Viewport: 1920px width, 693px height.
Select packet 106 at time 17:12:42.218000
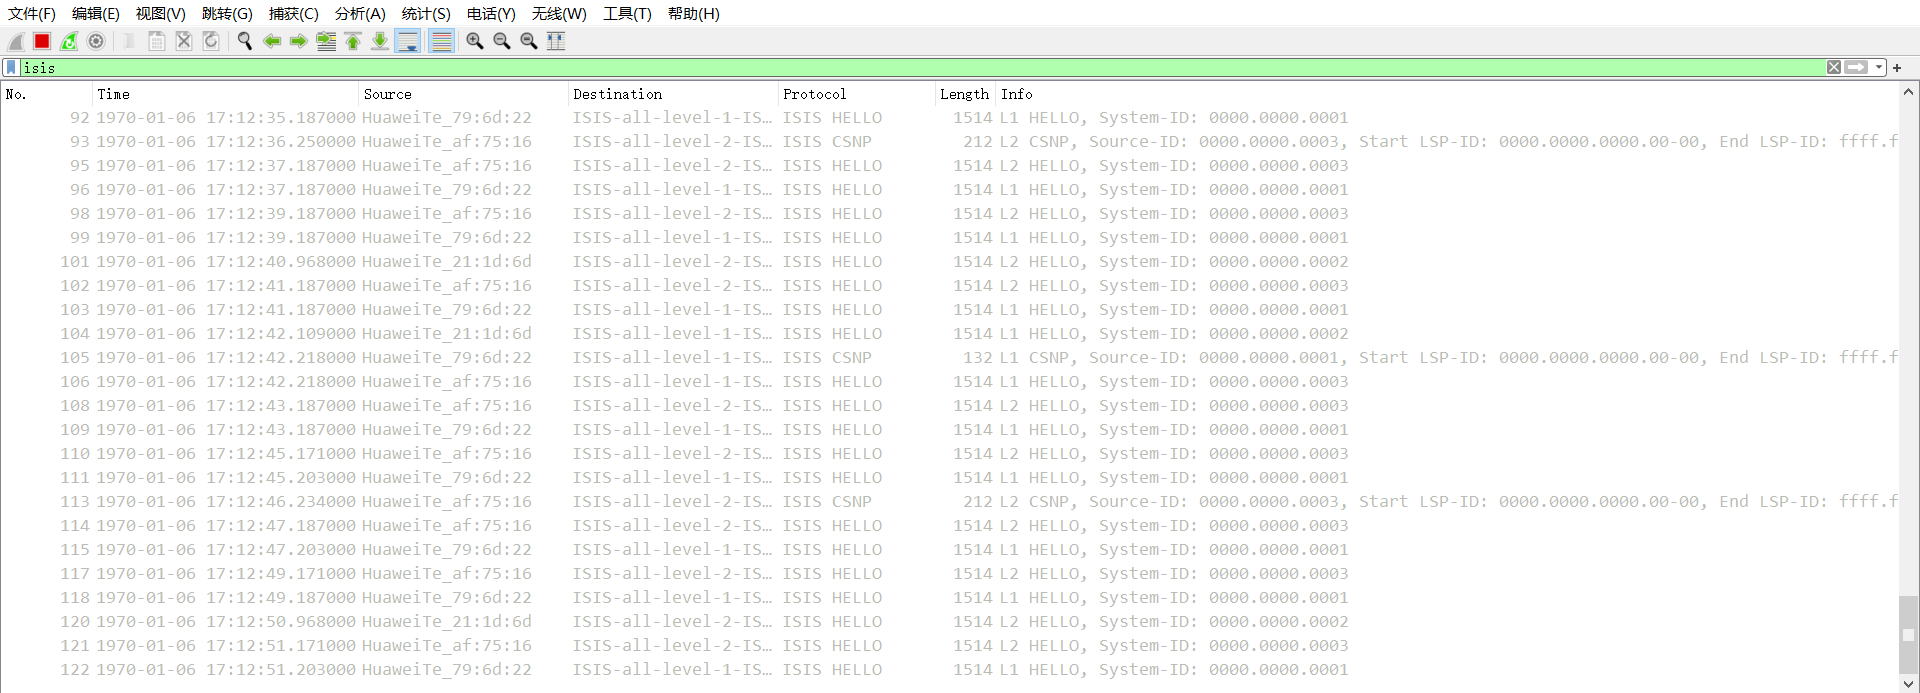(950, 382)
